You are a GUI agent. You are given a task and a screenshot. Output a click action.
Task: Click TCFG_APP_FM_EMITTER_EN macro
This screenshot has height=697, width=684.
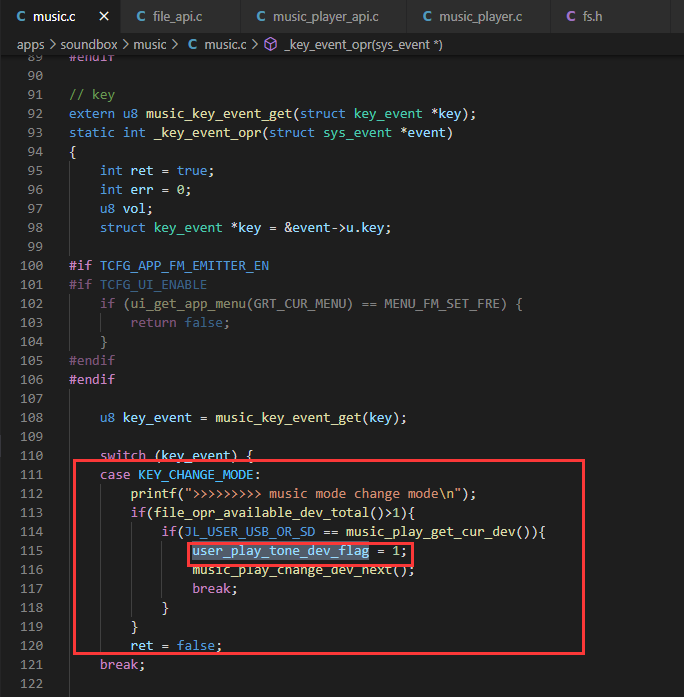(x=184, y=266)
